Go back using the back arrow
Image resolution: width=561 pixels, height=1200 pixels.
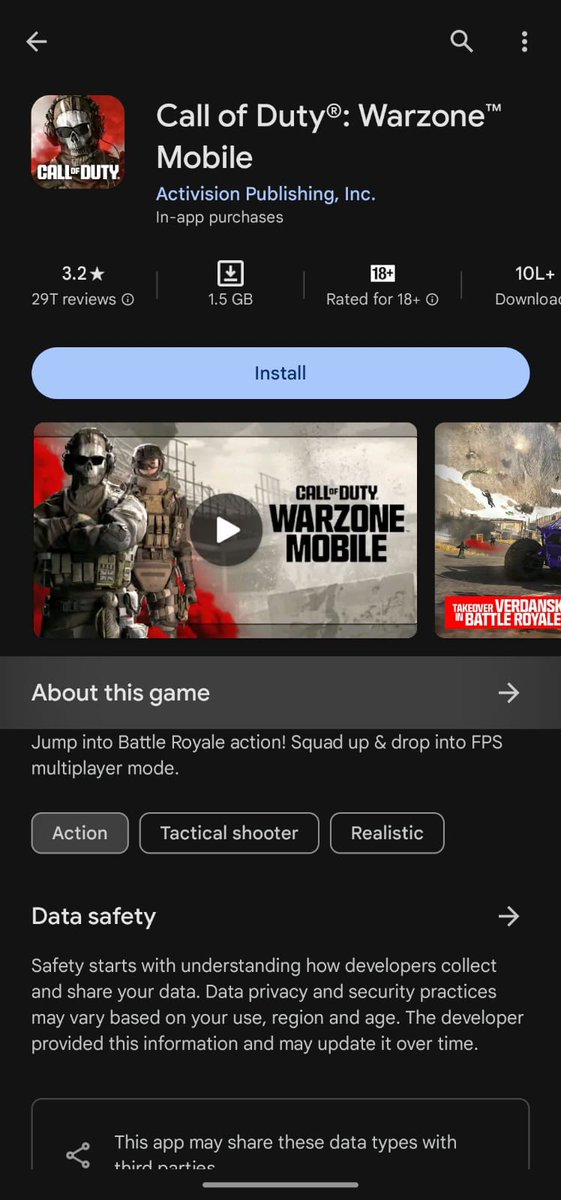(37, 41)
